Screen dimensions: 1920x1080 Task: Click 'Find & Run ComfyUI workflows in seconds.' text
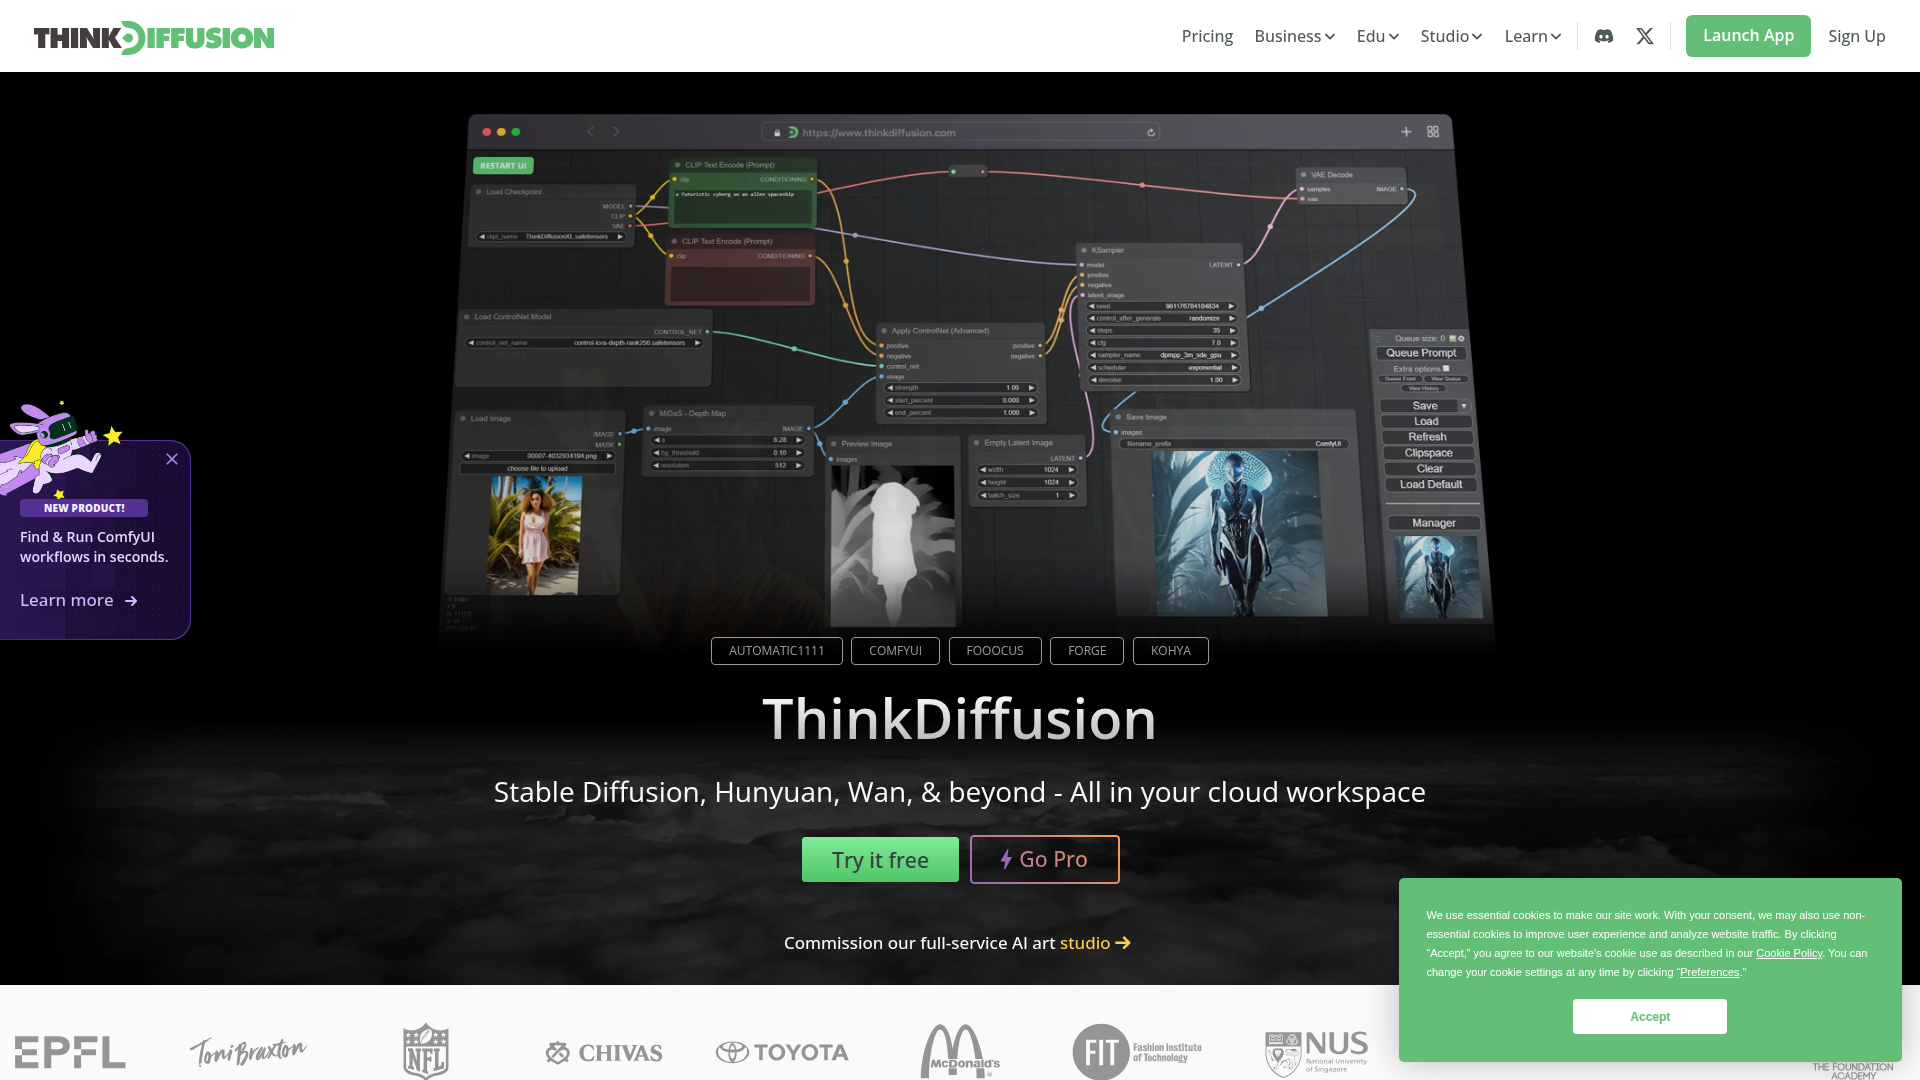[x=94, y=547]
